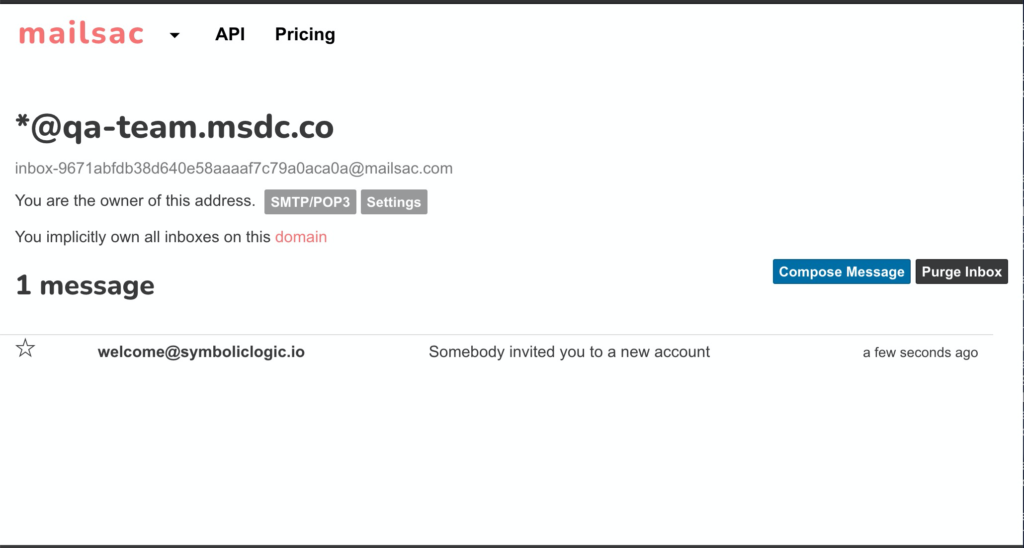Click the Compose Message button
Viewport: 1024px width, 548px height.
coord(841,272)
